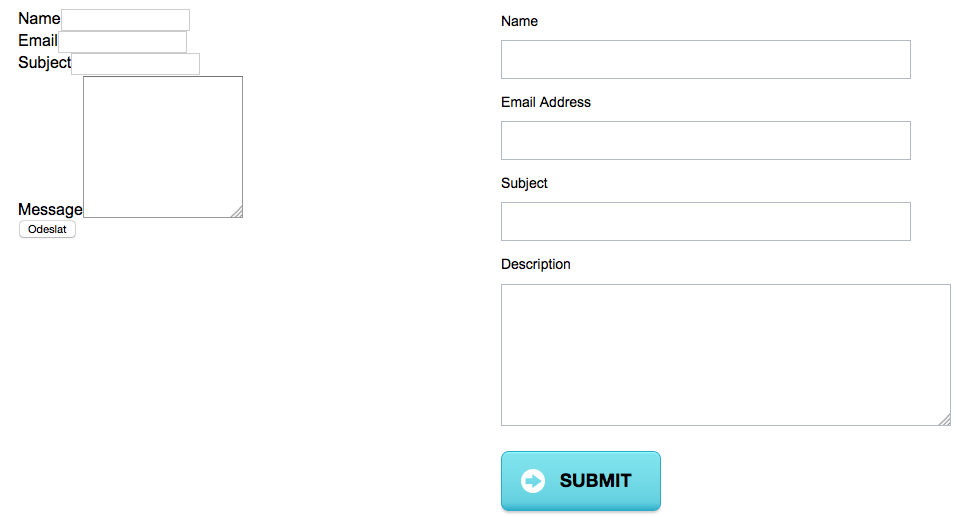The height and width of the screenshot is (517, 980).
Task: Click the Subject label above the wide field
Action: (524, 183)
